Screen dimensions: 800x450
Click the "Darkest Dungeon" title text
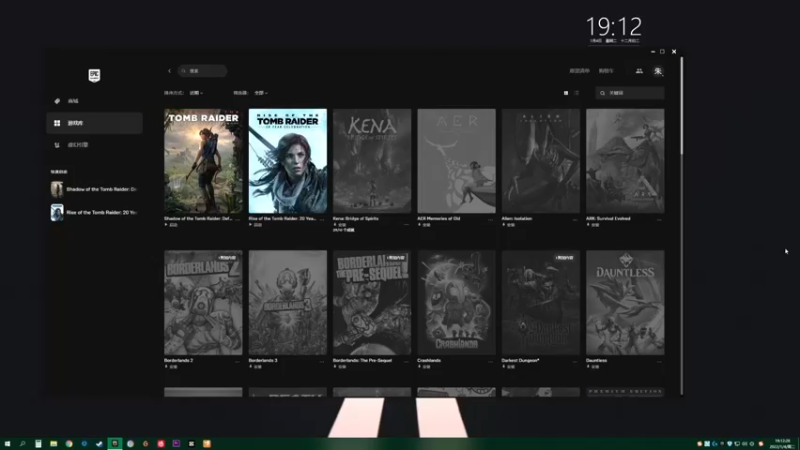[x=520, y=360]
